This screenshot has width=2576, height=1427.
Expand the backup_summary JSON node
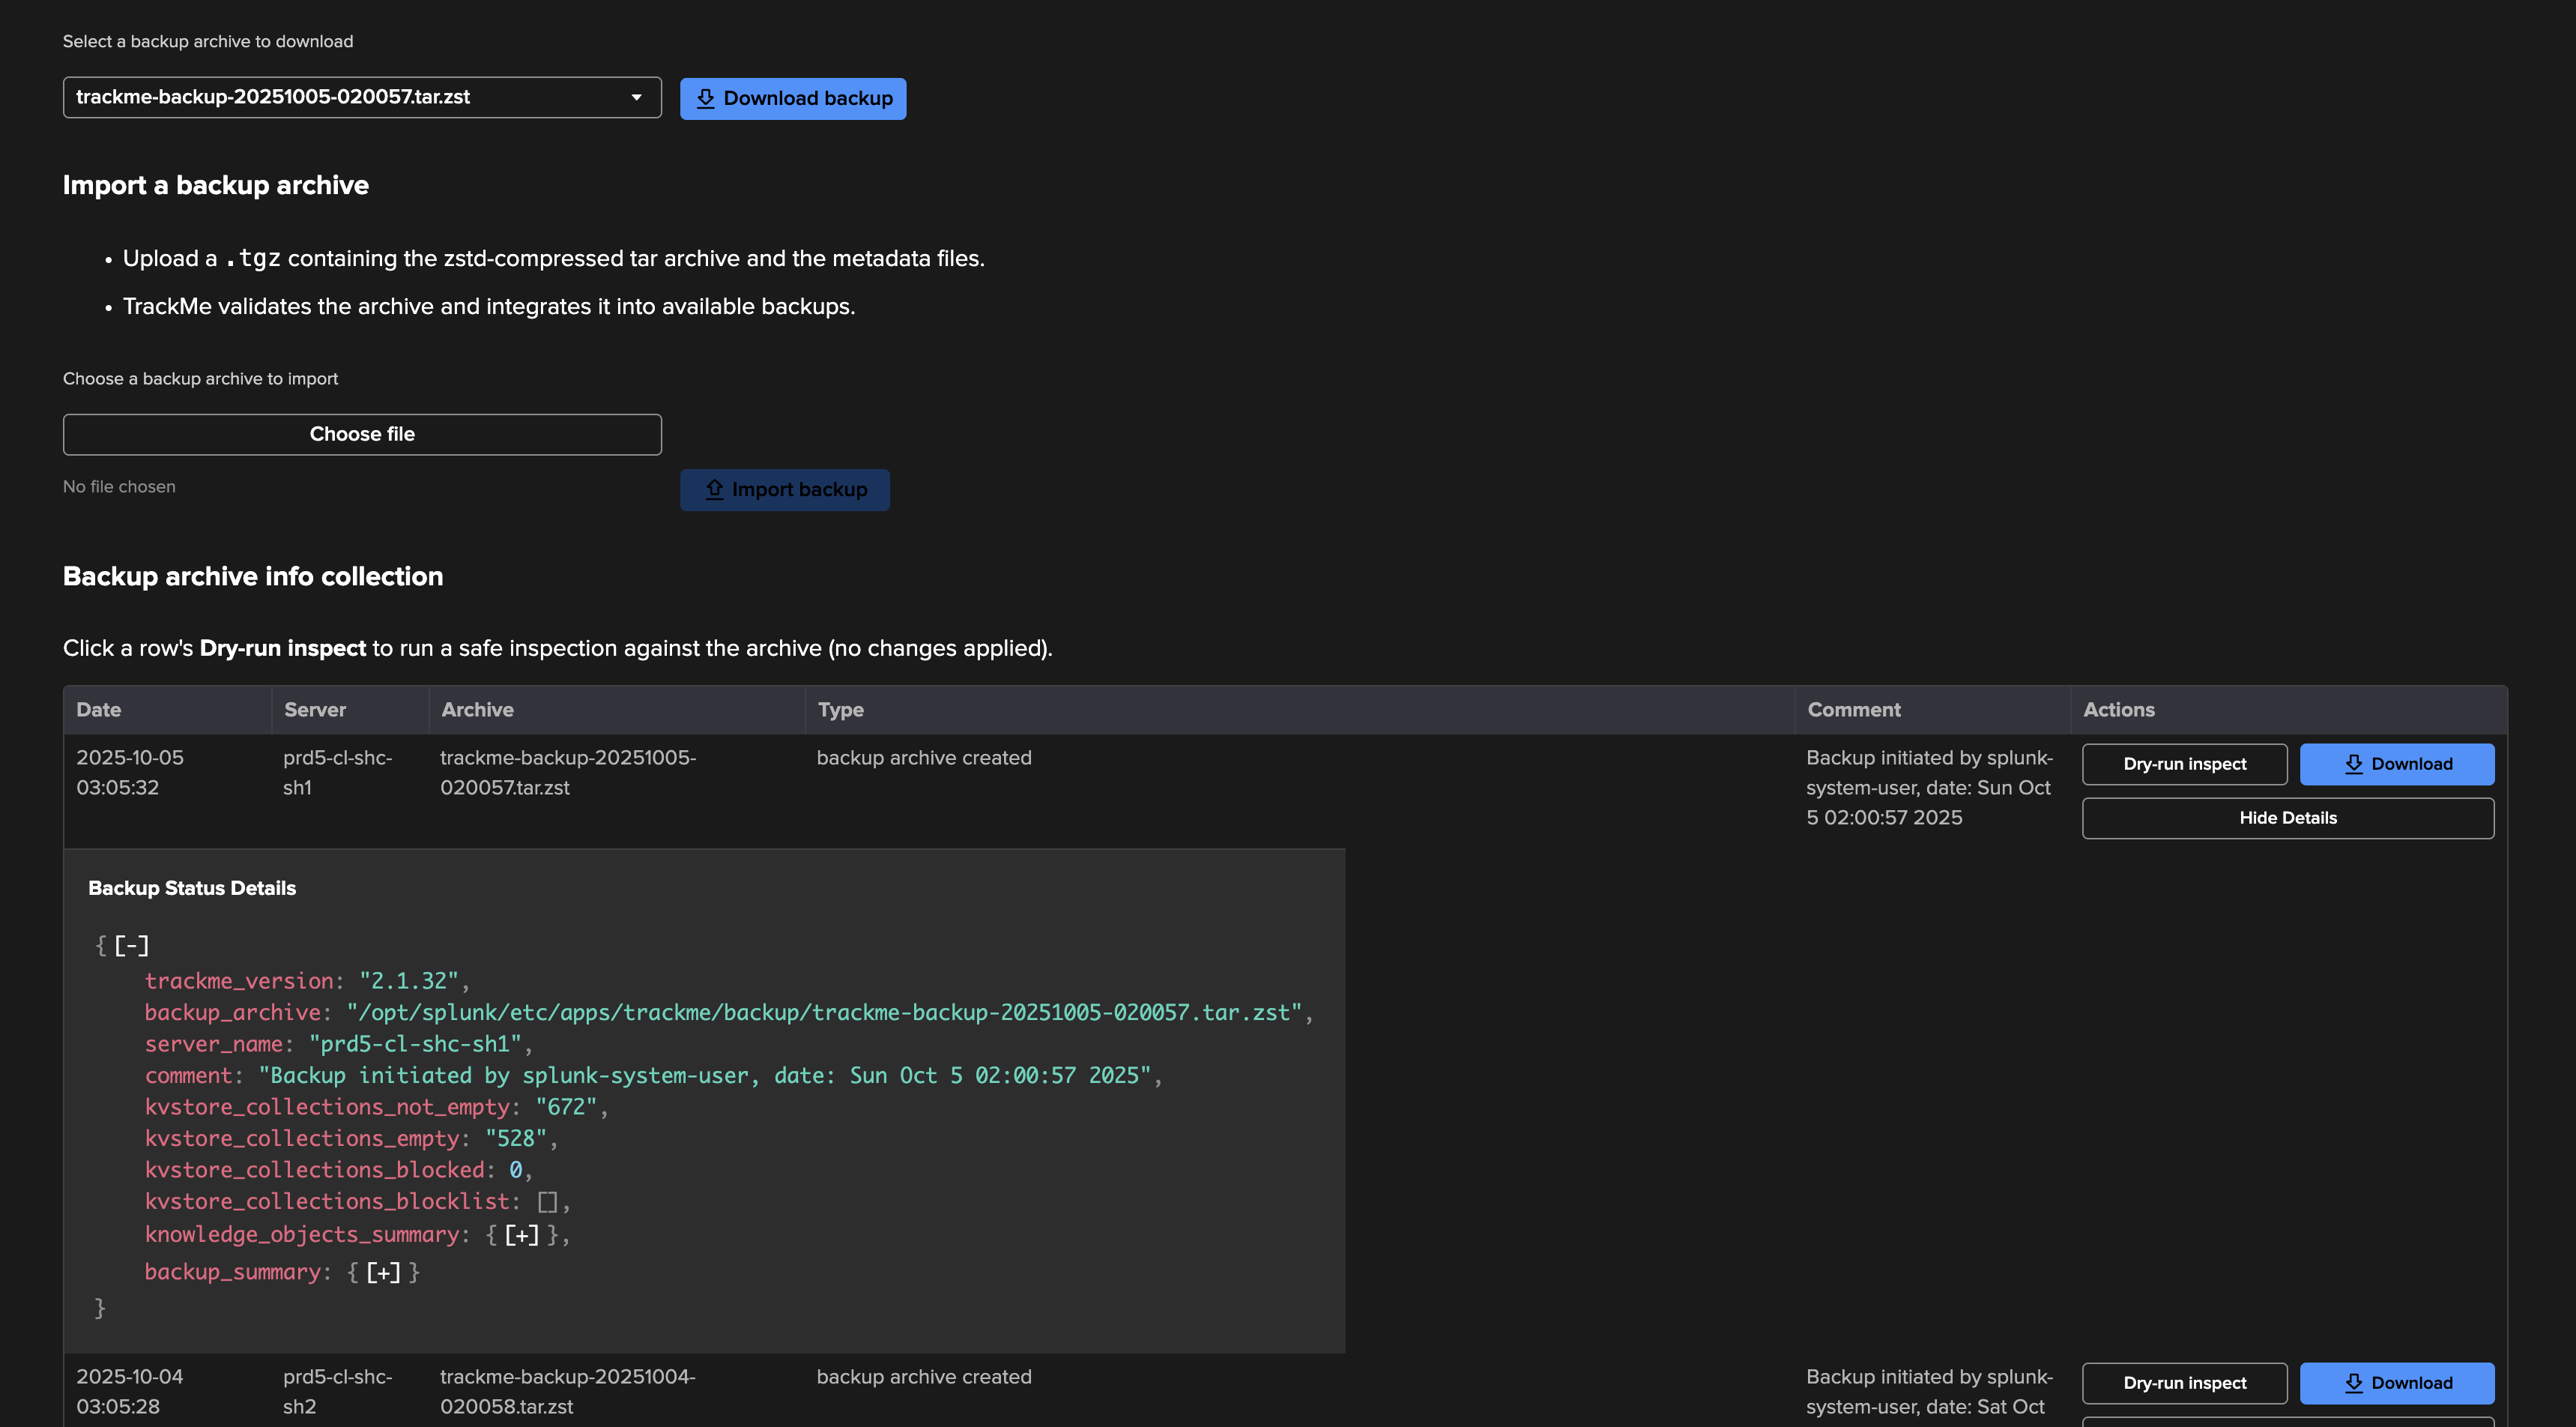[x=383, y=1272]
